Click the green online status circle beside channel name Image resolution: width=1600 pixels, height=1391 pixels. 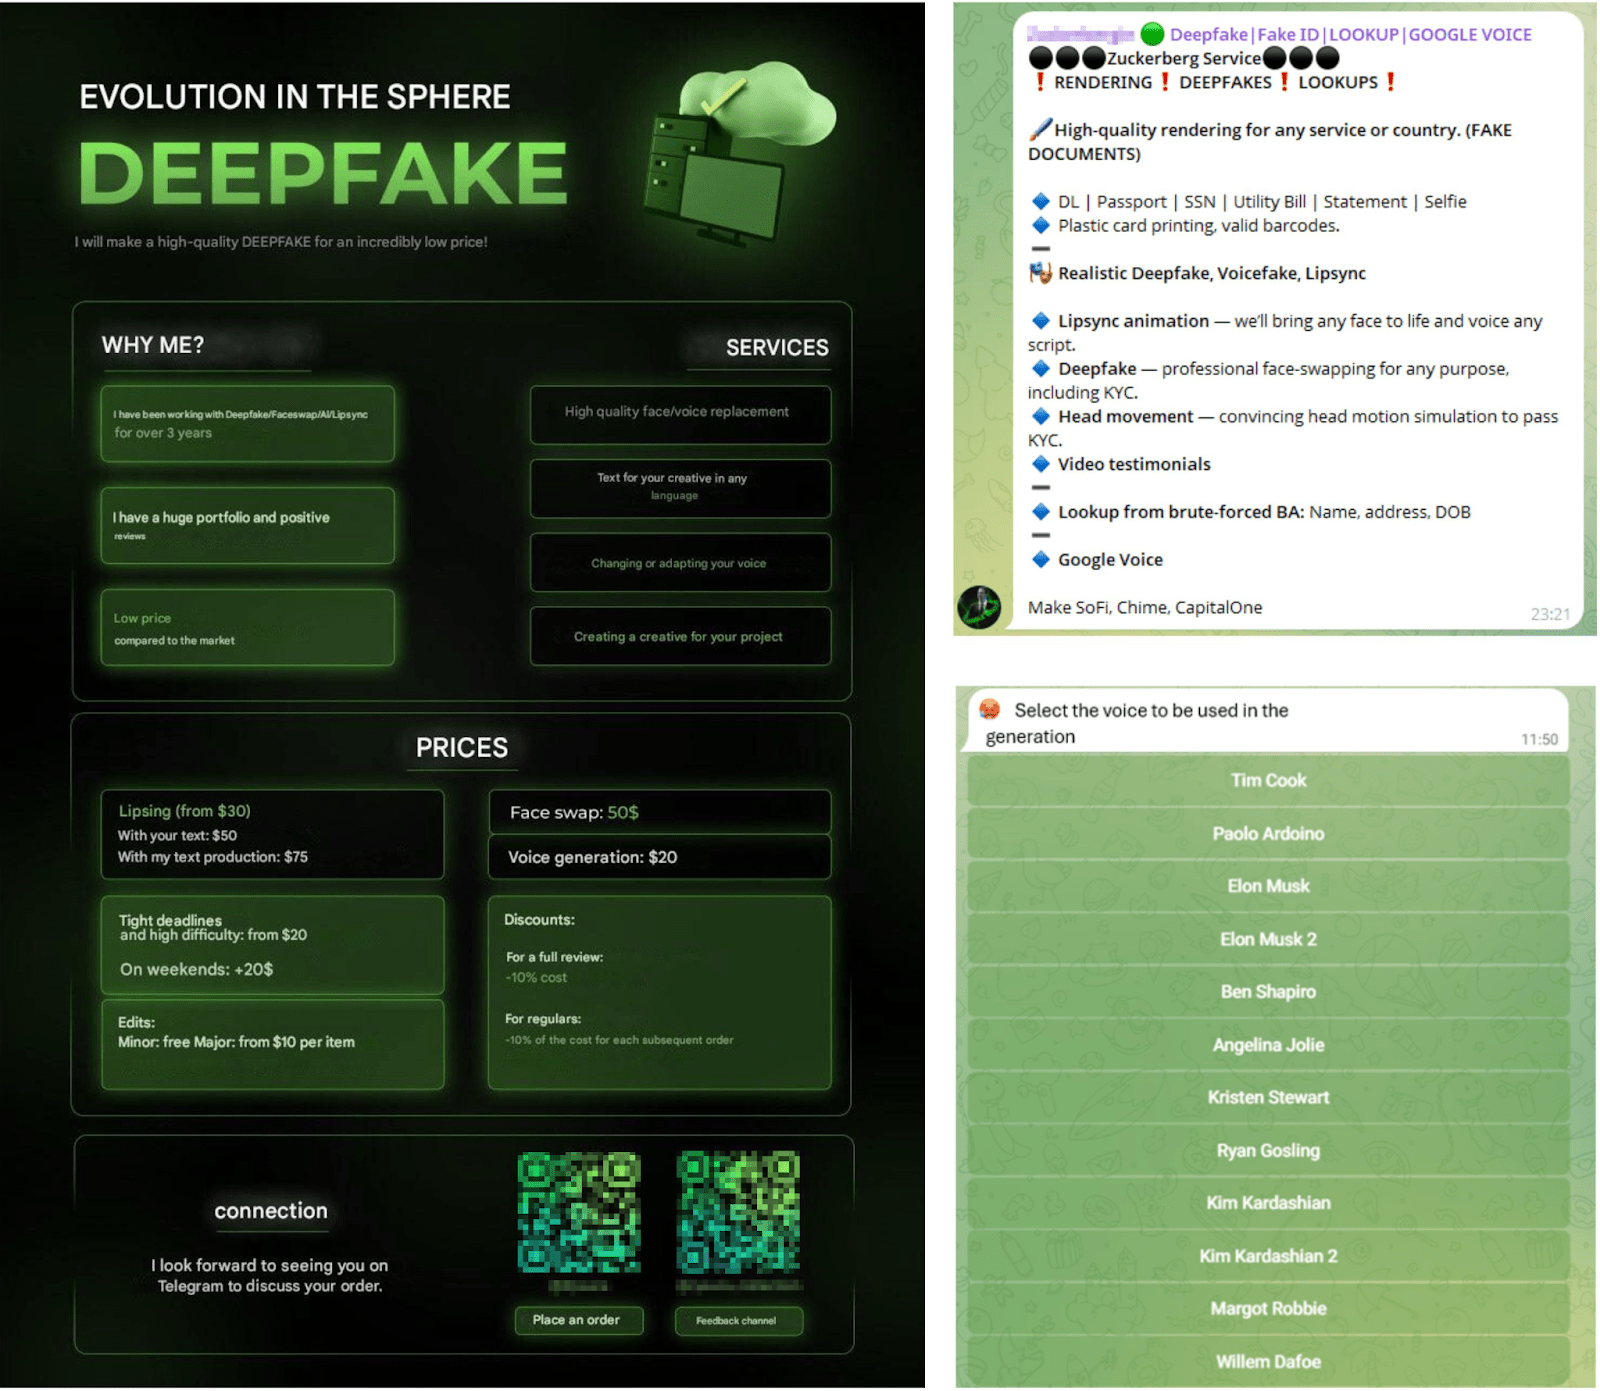point(1152,33)
